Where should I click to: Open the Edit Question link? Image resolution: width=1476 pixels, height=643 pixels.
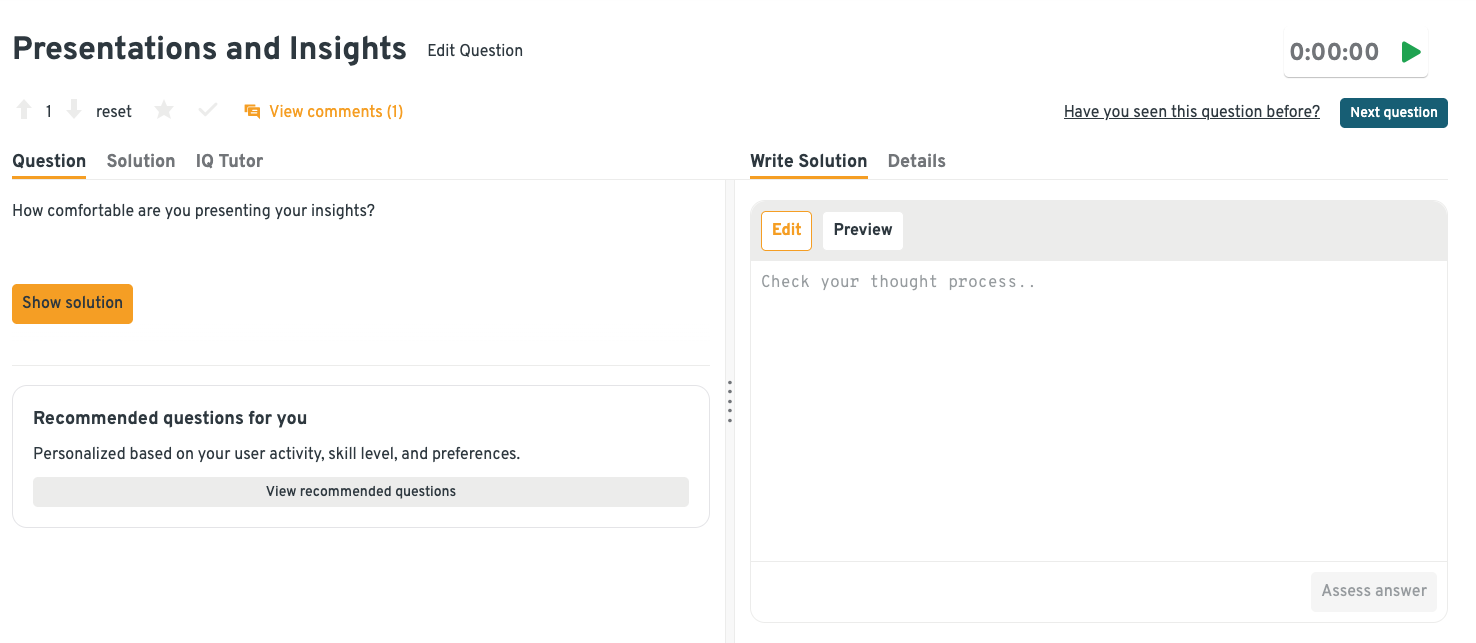point(474,50)
